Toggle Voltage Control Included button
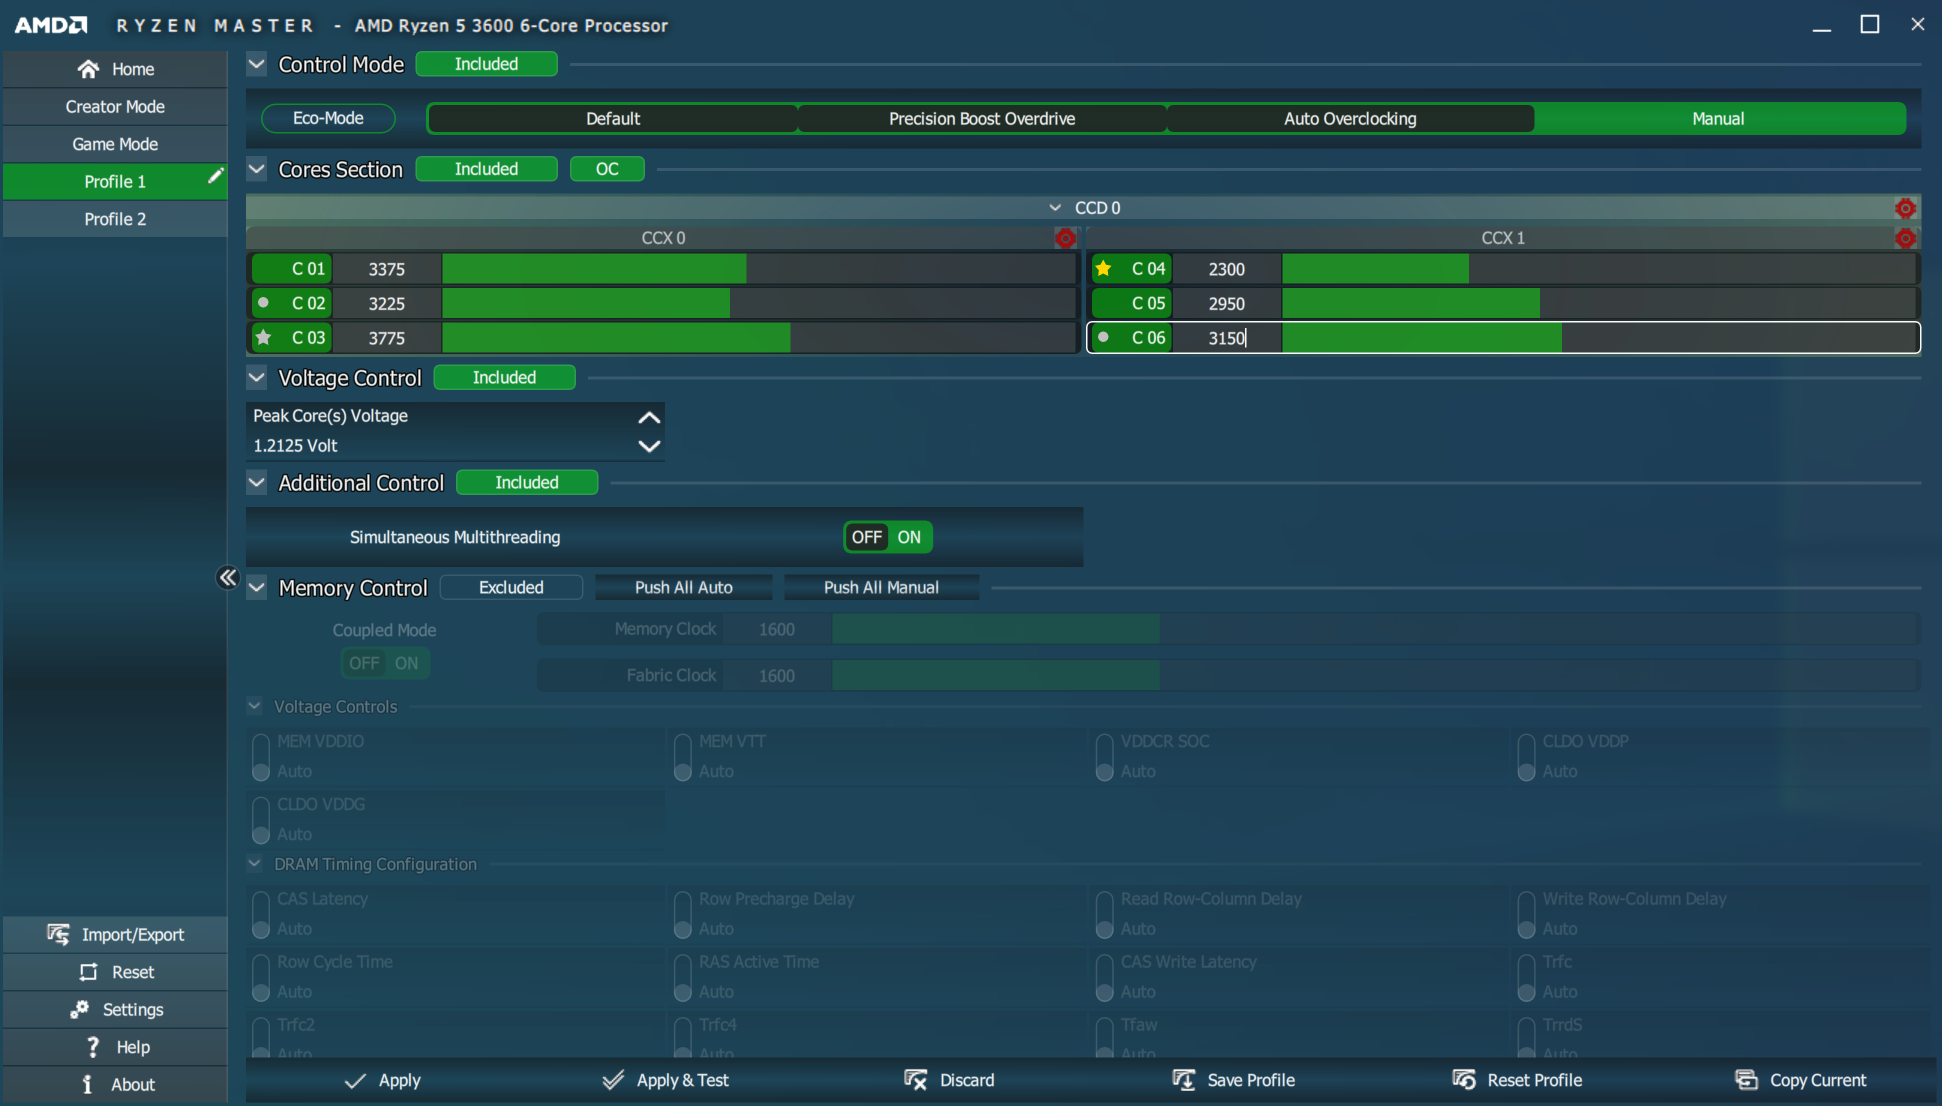Screen dimensions: 1942x1106 tap(504, 377)
